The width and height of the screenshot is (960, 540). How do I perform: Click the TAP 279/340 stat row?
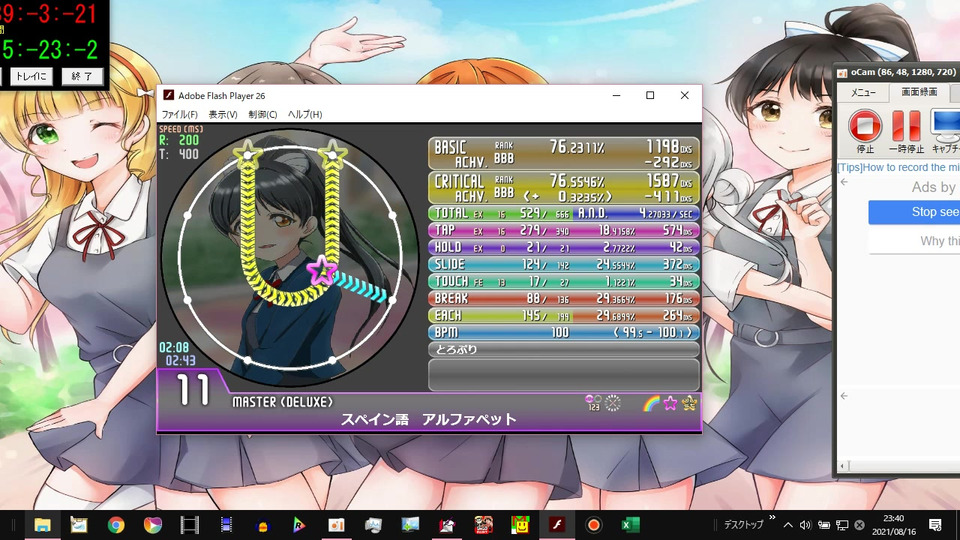564,231
